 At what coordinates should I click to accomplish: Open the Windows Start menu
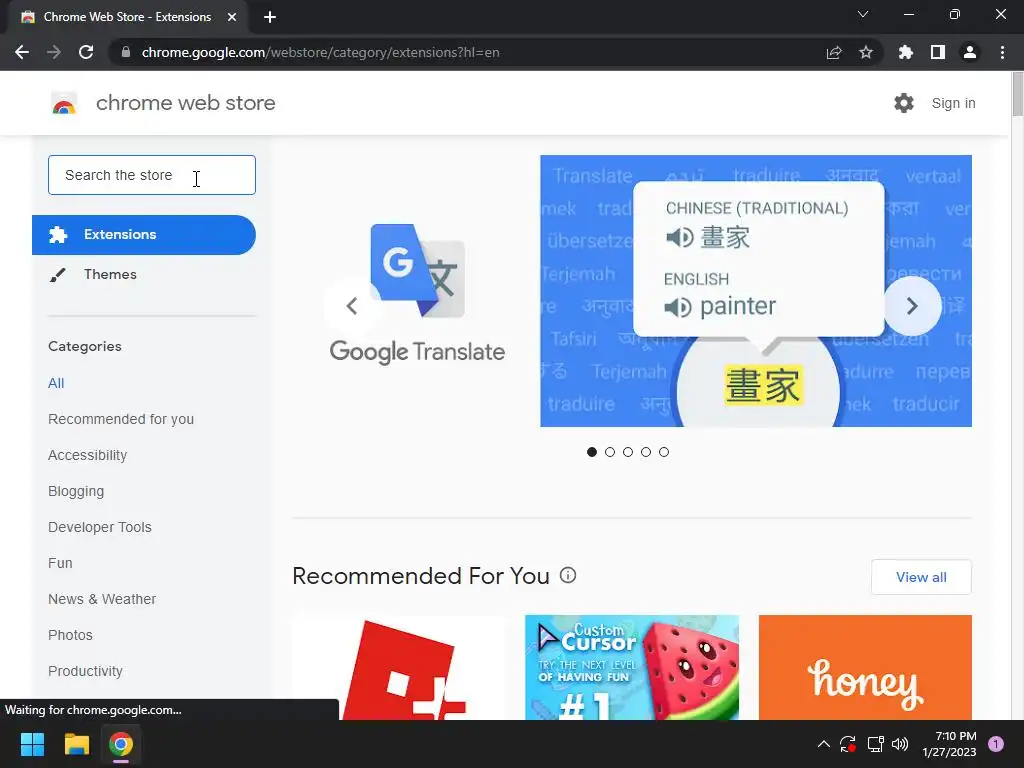click(x=32, y=744)
